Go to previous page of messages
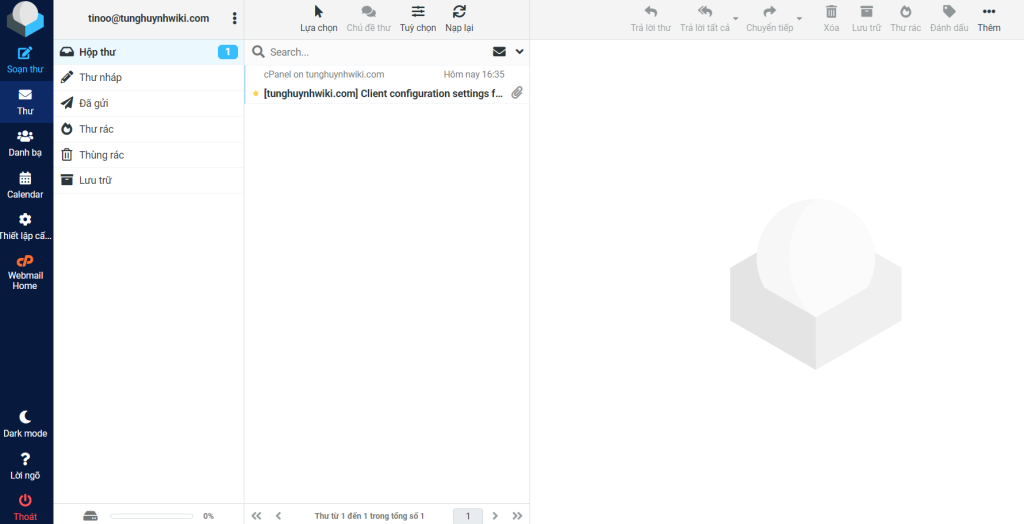 tap(278, 516)
